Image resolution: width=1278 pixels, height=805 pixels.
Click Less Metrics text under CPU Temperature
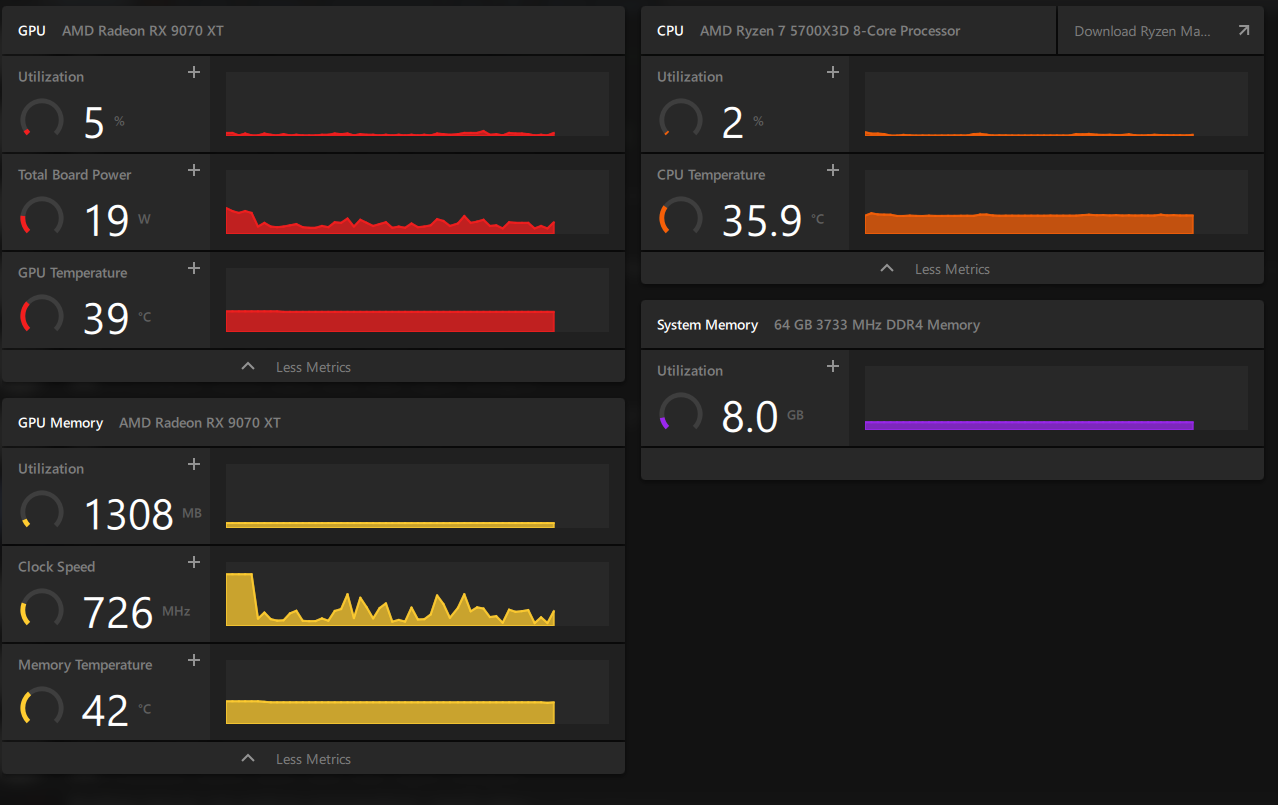[952, 269]
